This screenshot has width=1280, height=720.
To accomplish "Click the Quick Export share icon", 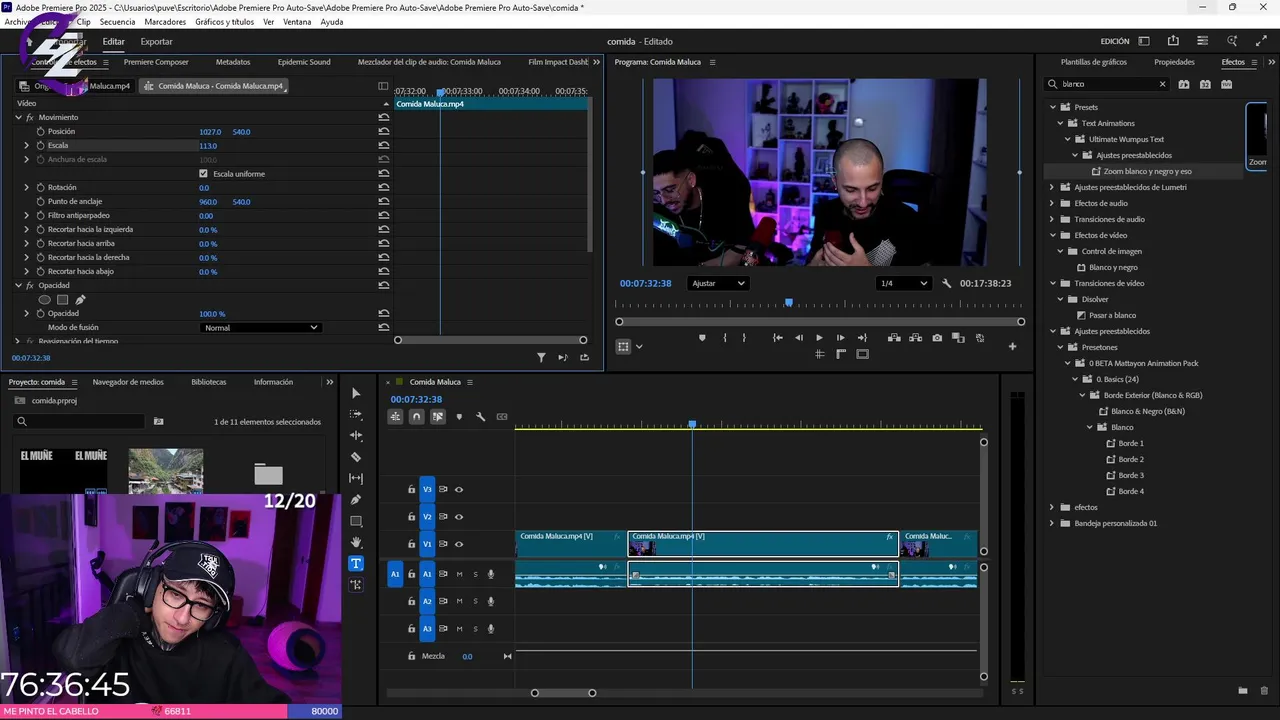I will (x=1173, y=41).
